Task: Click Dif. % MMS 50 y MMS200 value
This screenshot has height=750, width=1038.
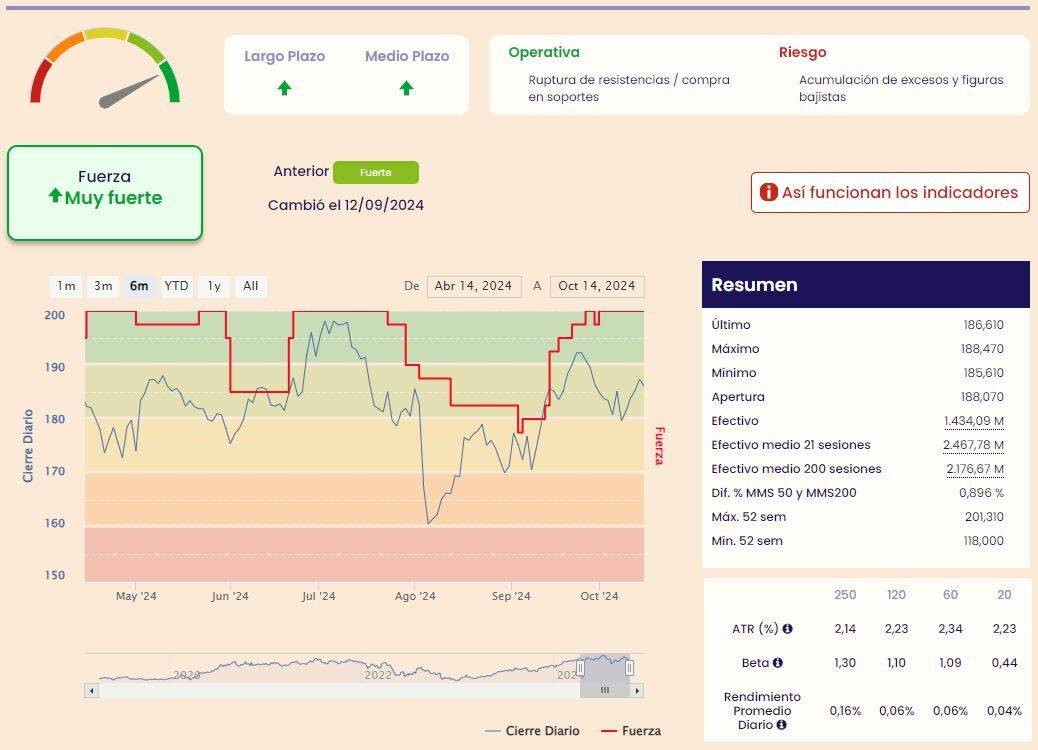Action: coord(981,493)
